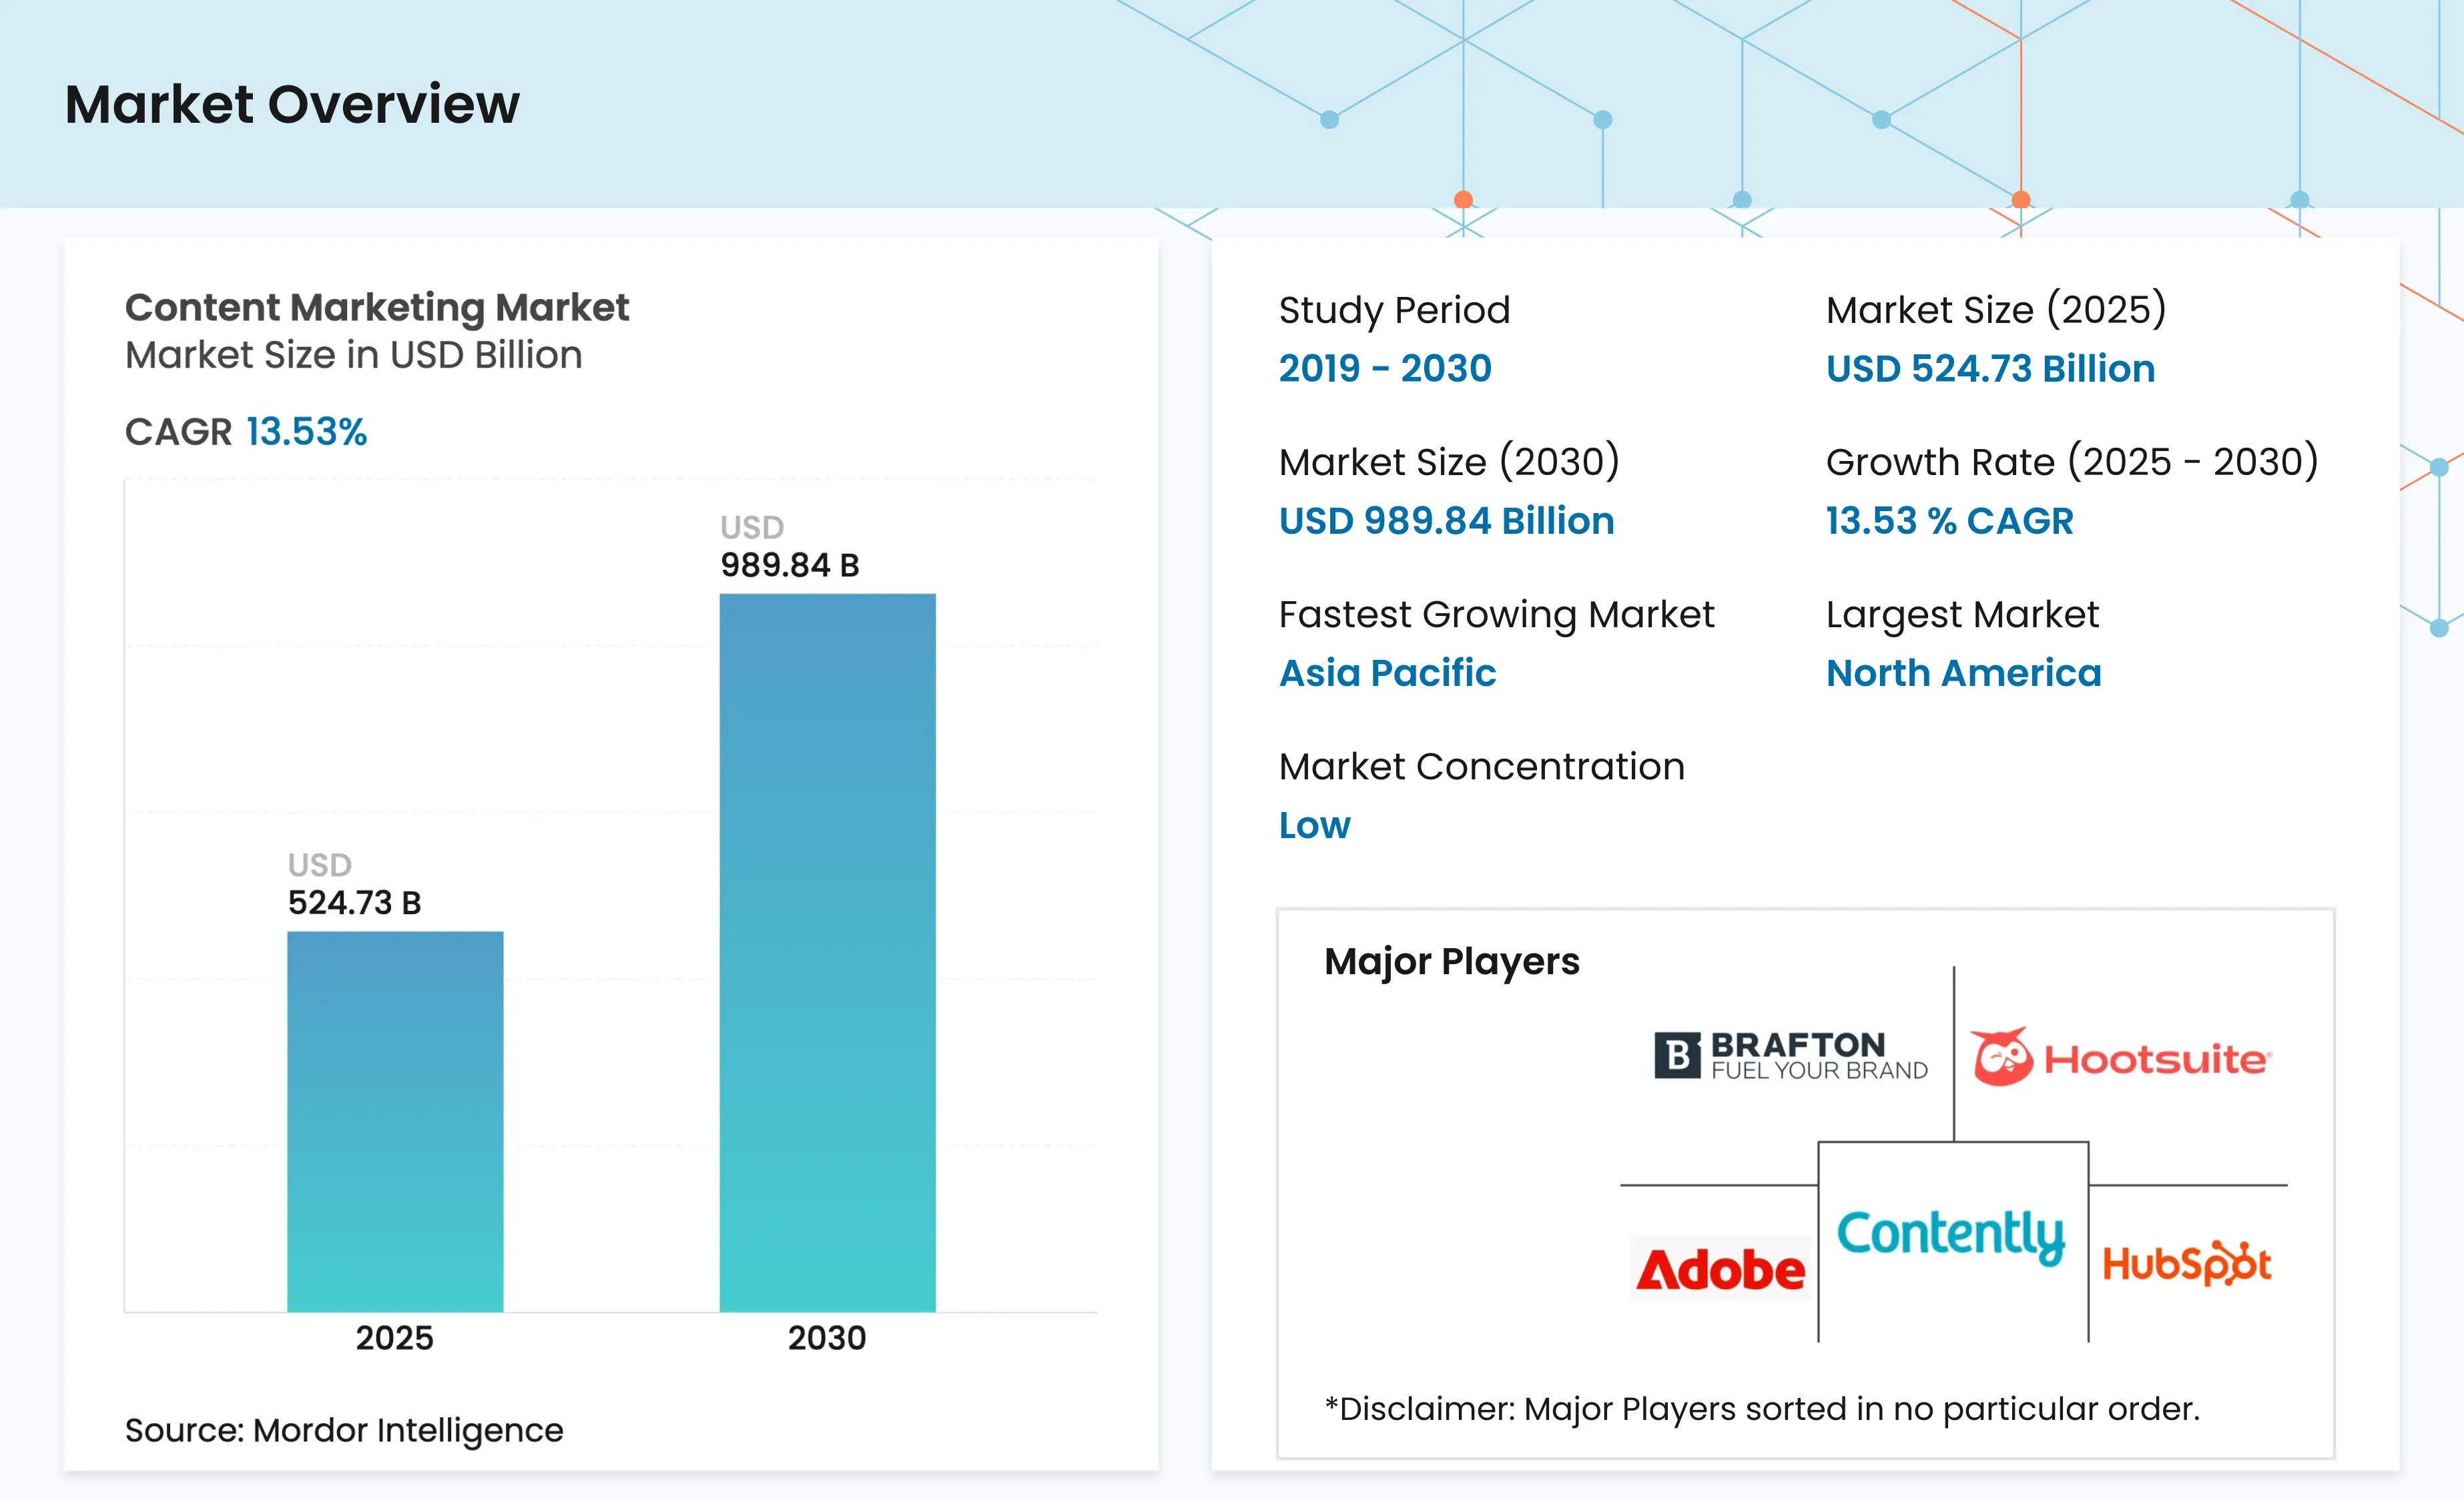Click the 'Low' concentration value
This screenshot has height=1500, width=2464.
[1315, 825]
